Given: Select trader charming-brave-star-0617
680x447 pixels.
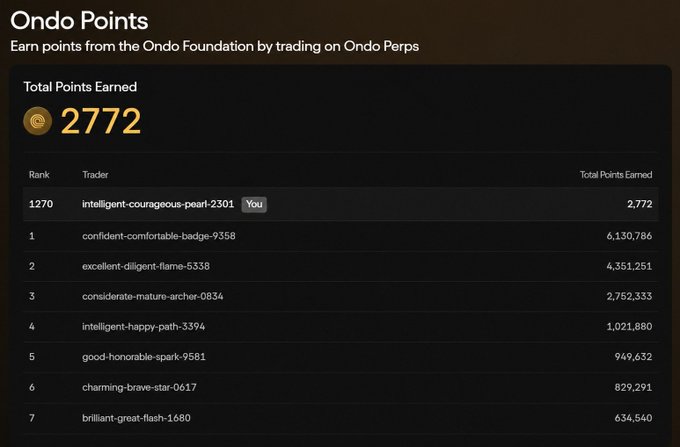Looking at the screenshot, I should click(x=139, y=387).
